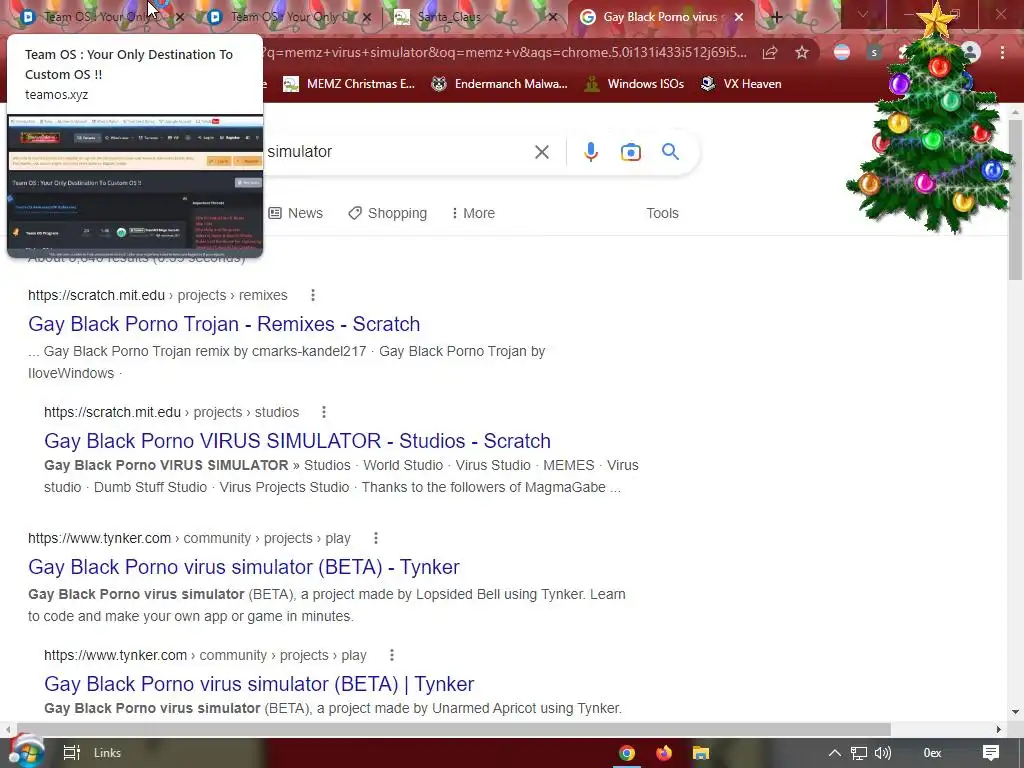Open VX Heaven bookmark

(x=741, y=84)
